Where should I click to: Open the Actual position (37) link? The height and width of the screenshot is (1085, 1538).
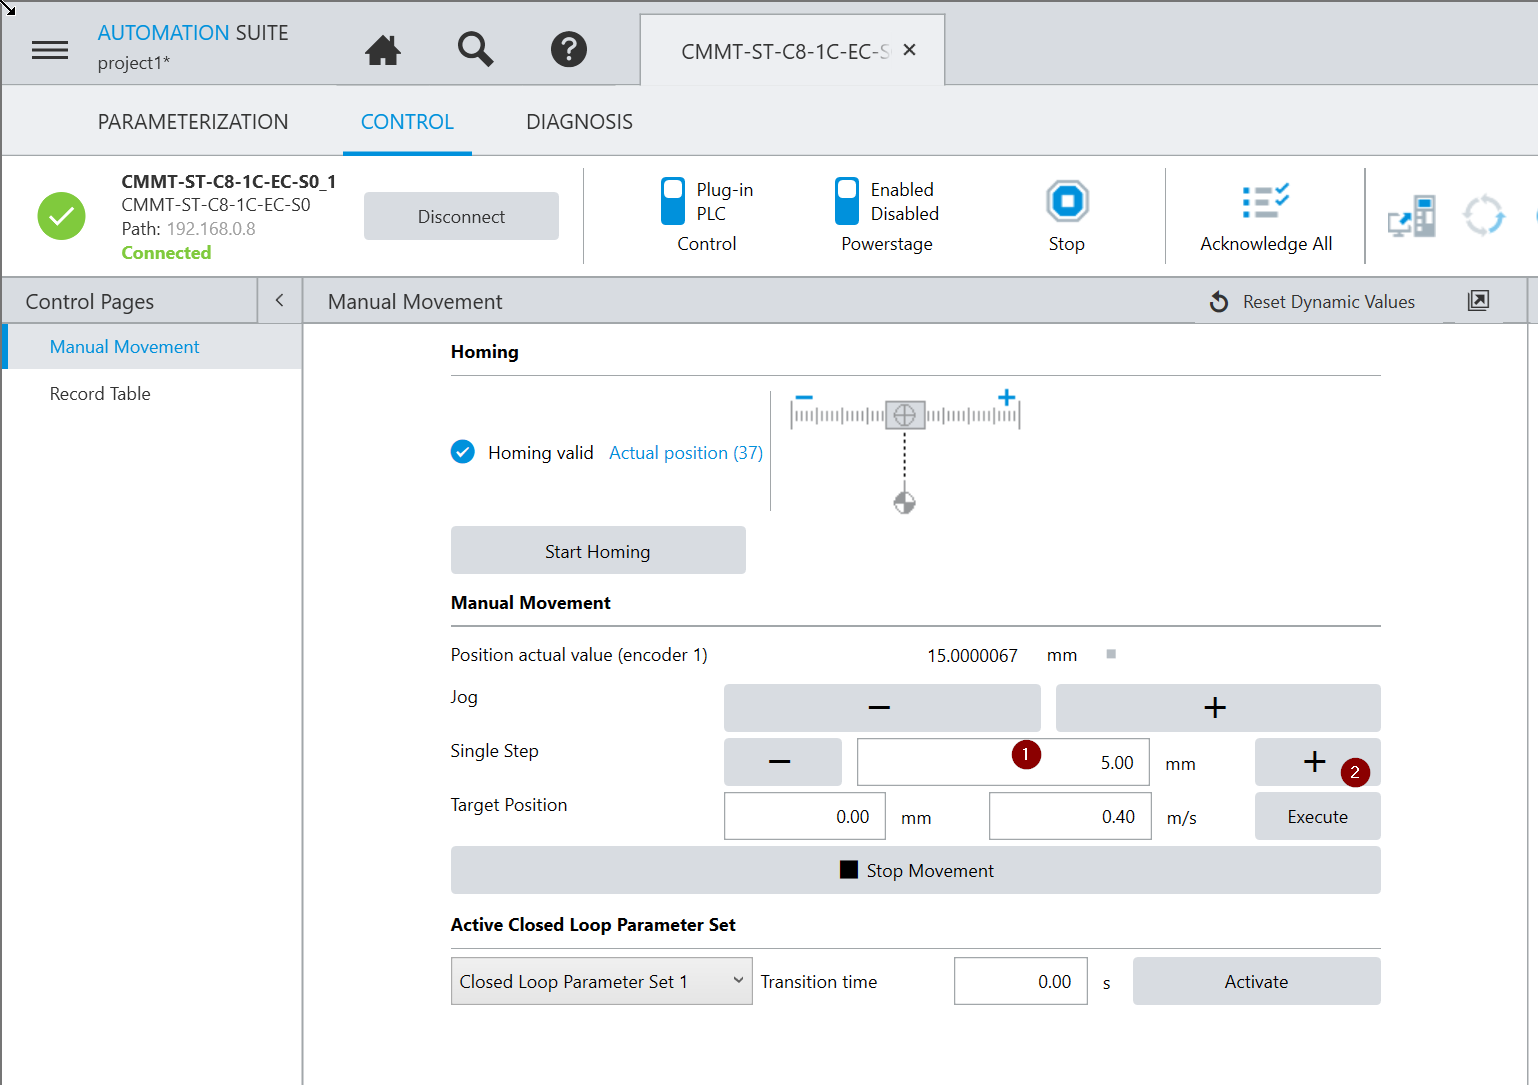(686, 453)
